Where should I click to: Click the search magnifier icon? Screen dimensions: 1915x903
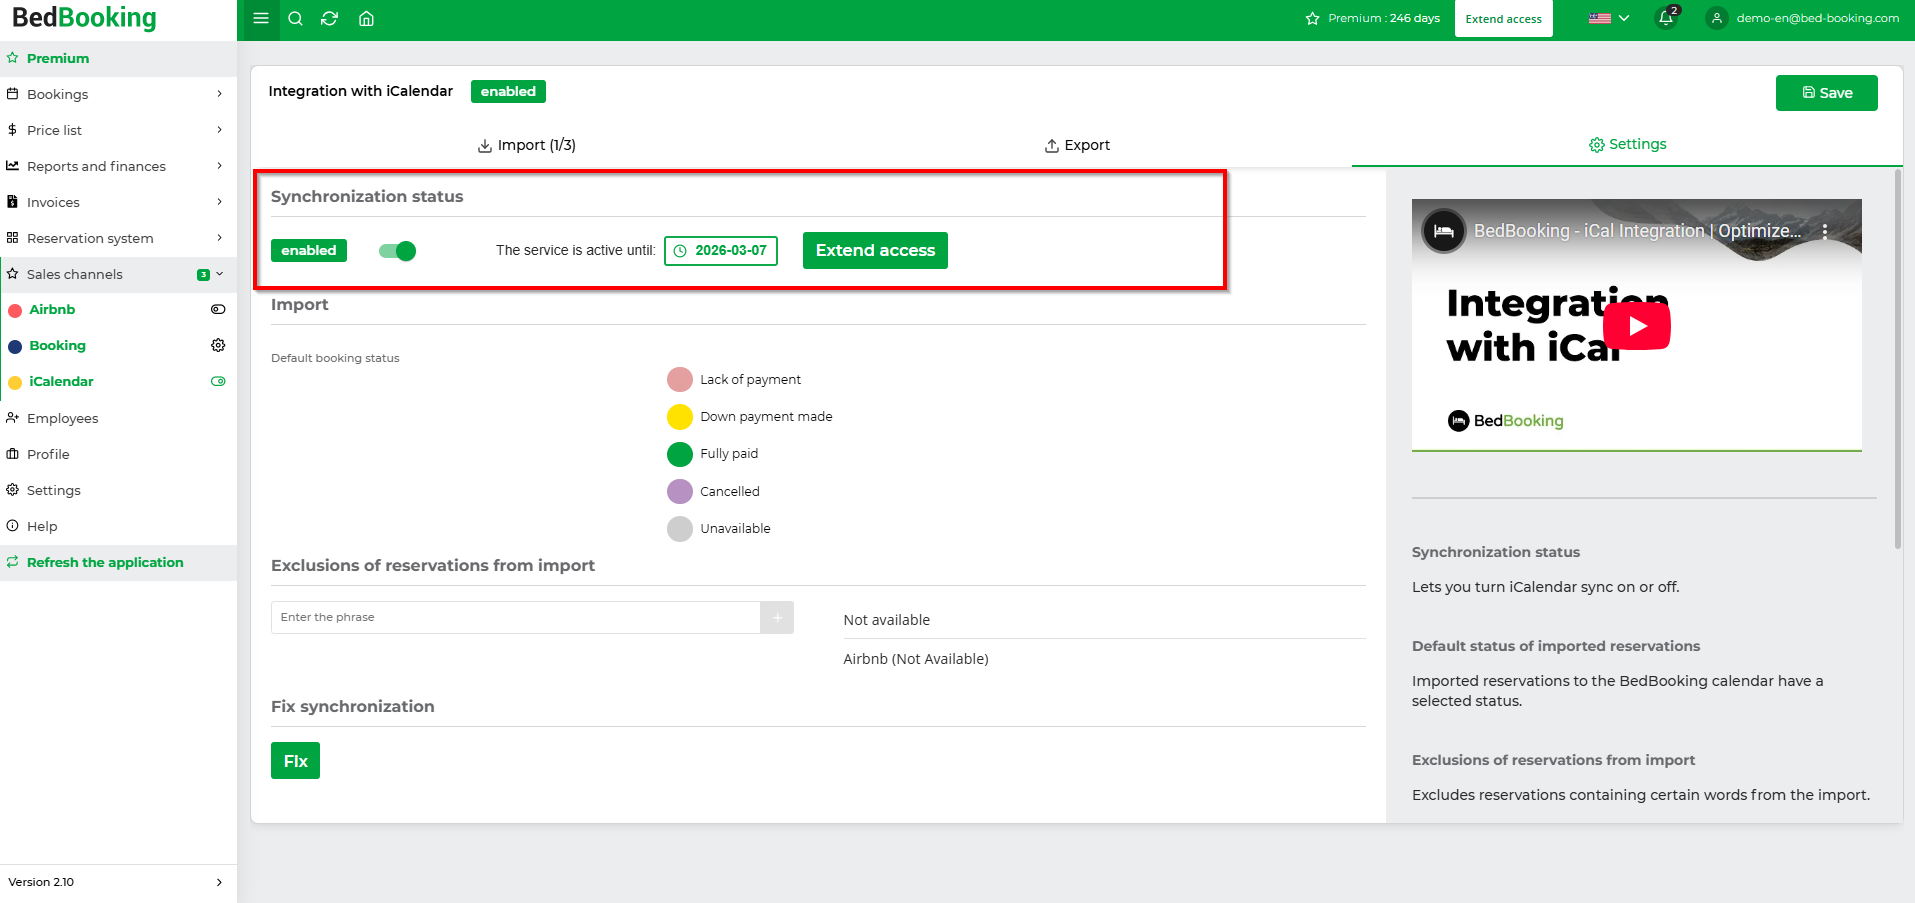[295, 18]
